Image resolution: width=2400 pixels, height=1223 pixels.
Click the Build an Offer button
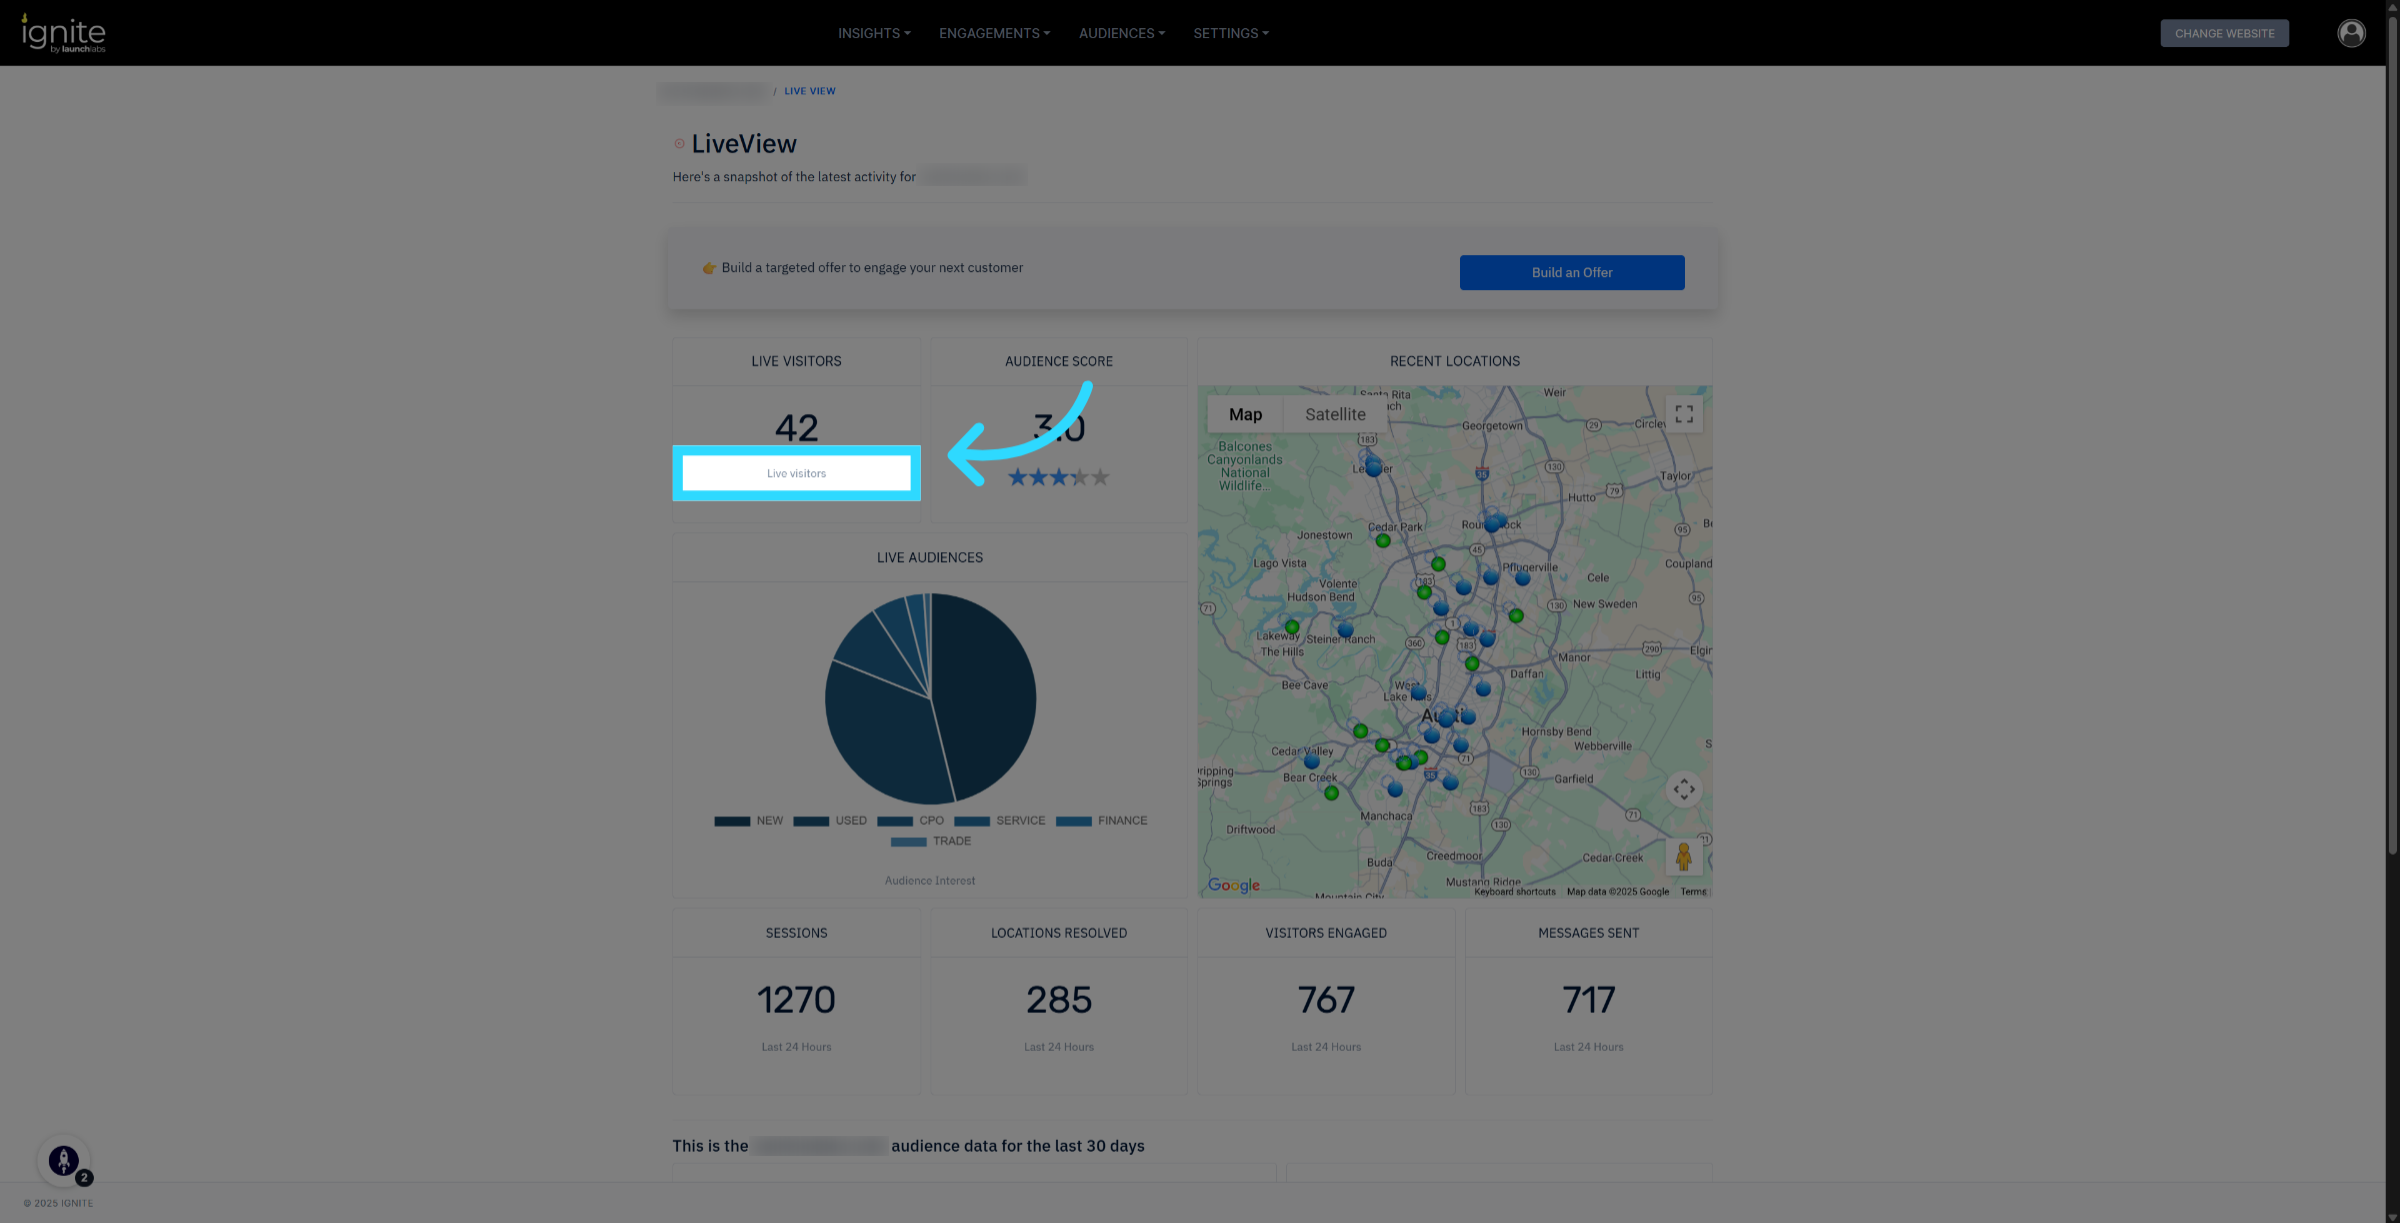tap(1571, 272)
